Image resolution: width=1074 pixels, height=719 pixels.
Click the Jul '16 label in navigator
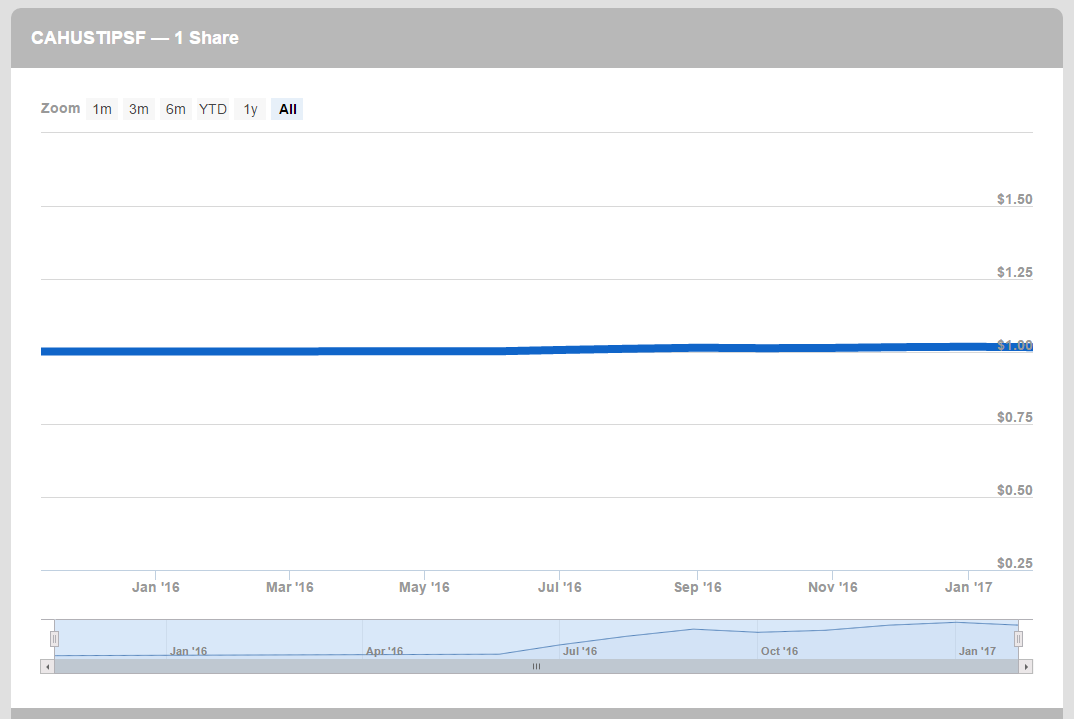click(x=579, y=651)
